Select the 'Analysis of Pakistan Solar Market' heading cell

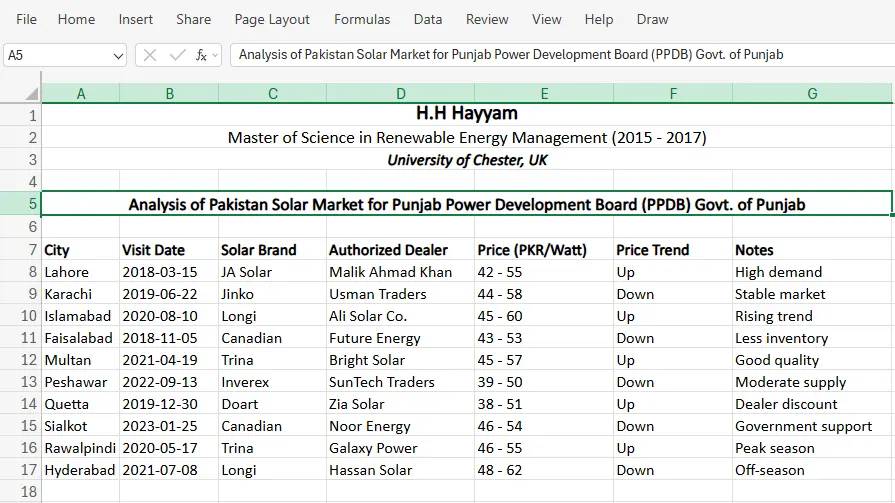point(467,204)
